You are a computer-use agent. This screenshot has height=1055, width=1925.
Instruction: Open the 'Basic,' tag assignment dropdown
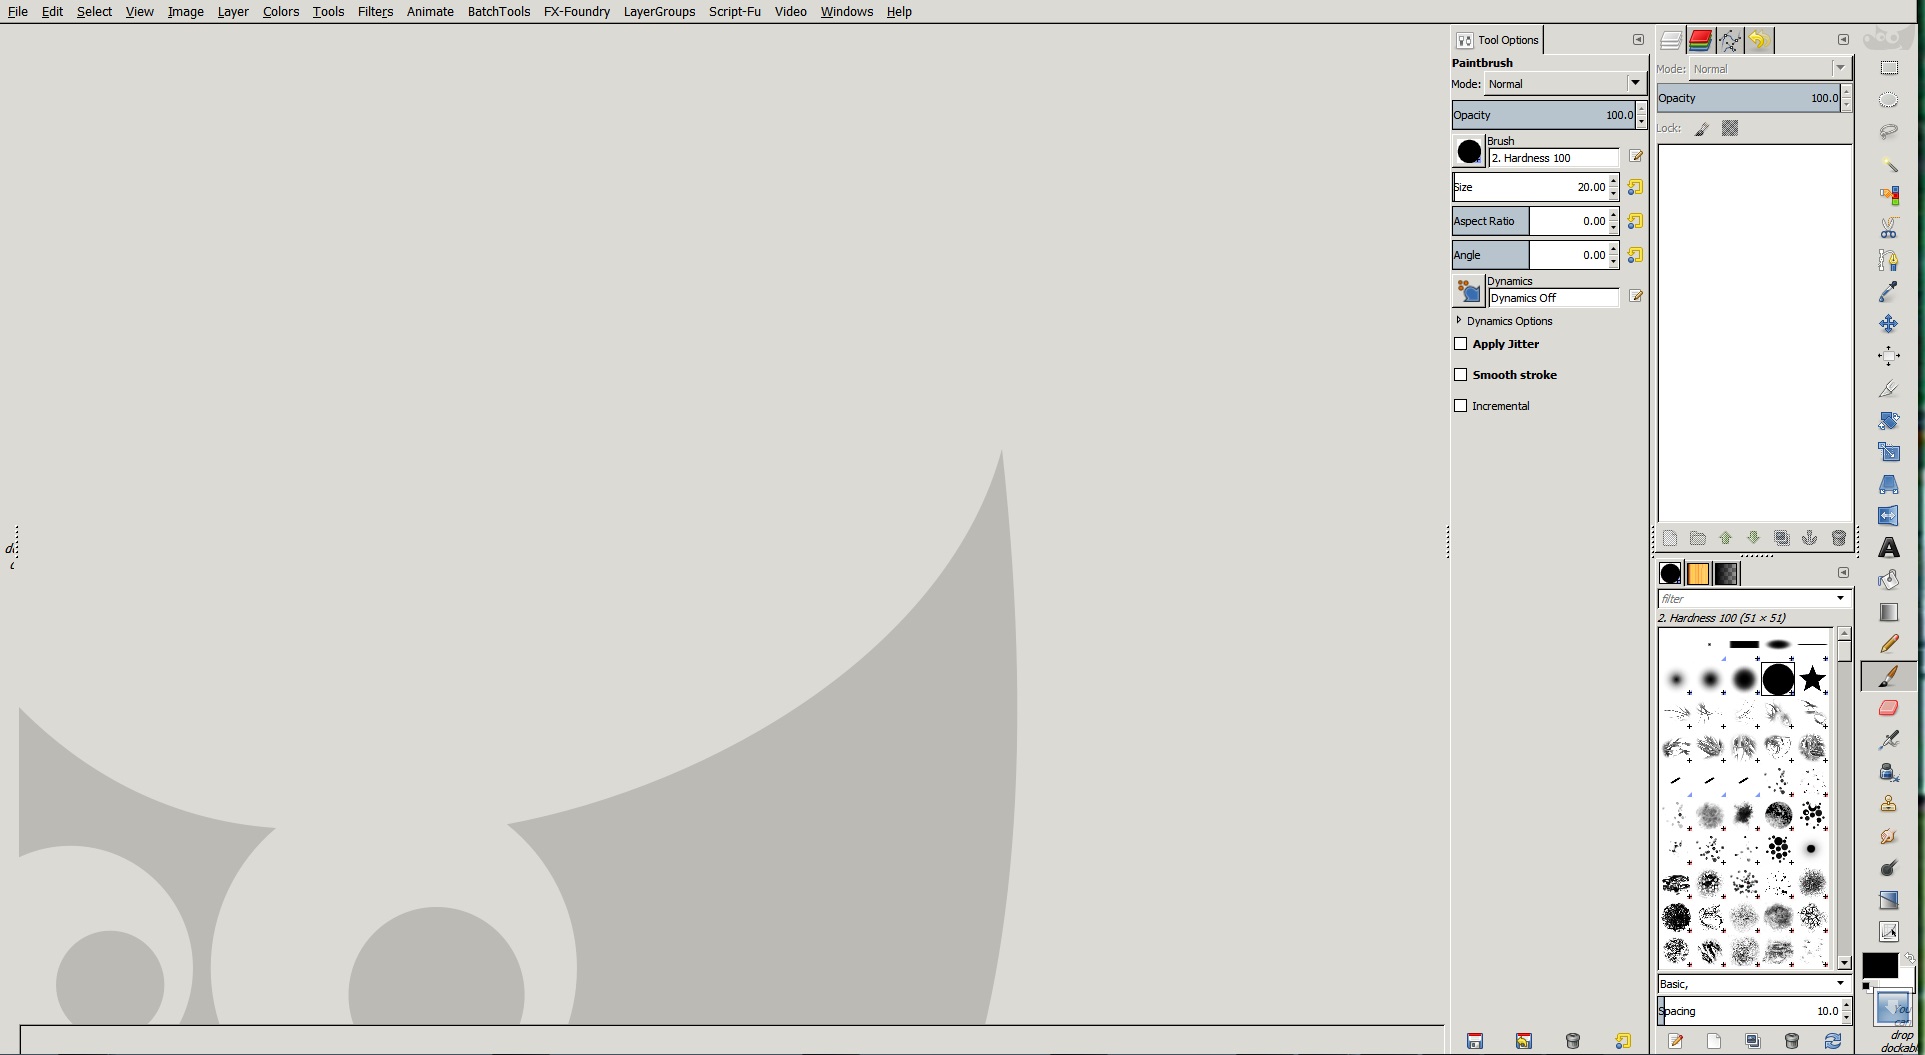point(1840,984)
